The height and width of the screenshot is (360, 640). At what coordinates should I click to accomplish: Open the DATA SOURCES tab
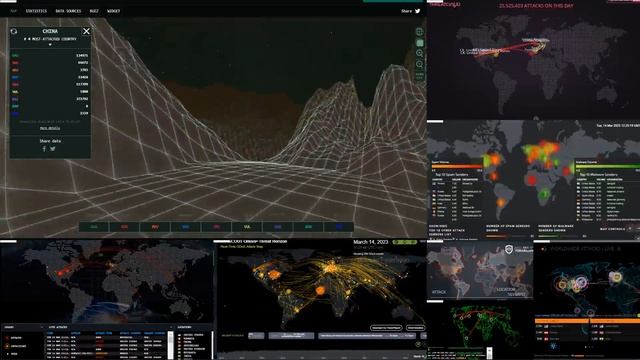click(x=68, y=11)
